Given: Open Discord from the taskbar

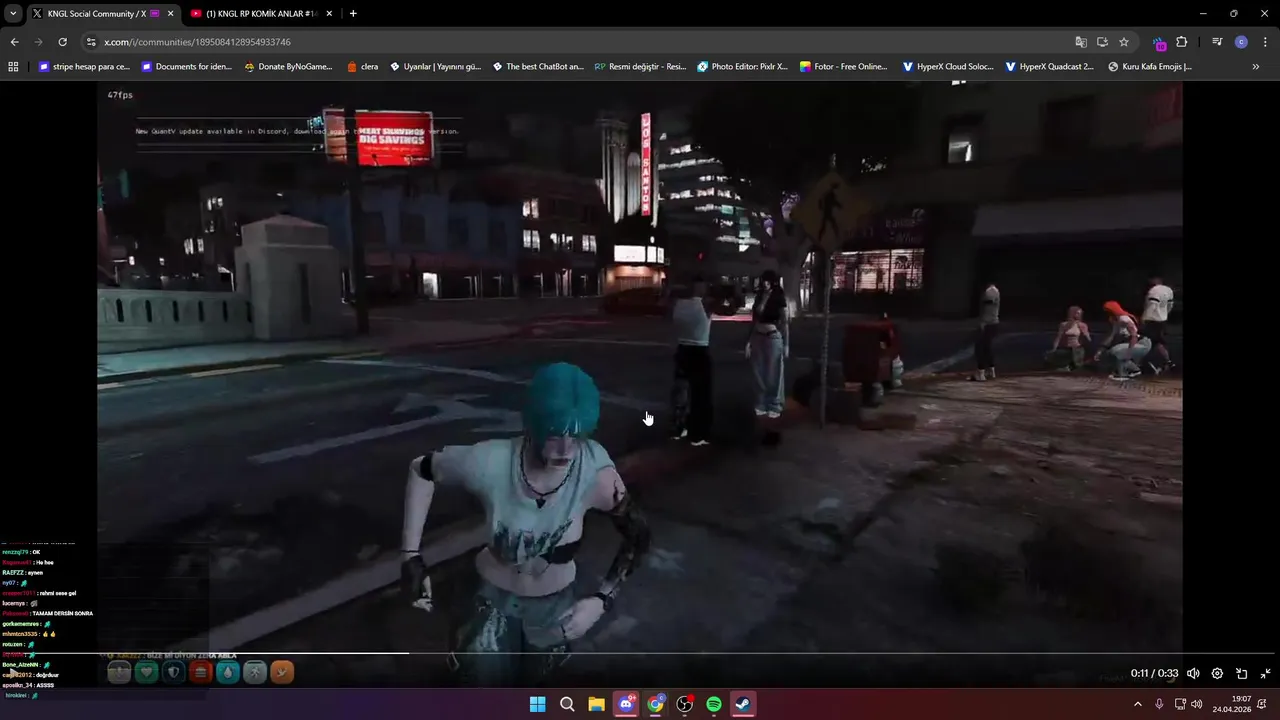Looking at the screenshot, I should (626, 704).
